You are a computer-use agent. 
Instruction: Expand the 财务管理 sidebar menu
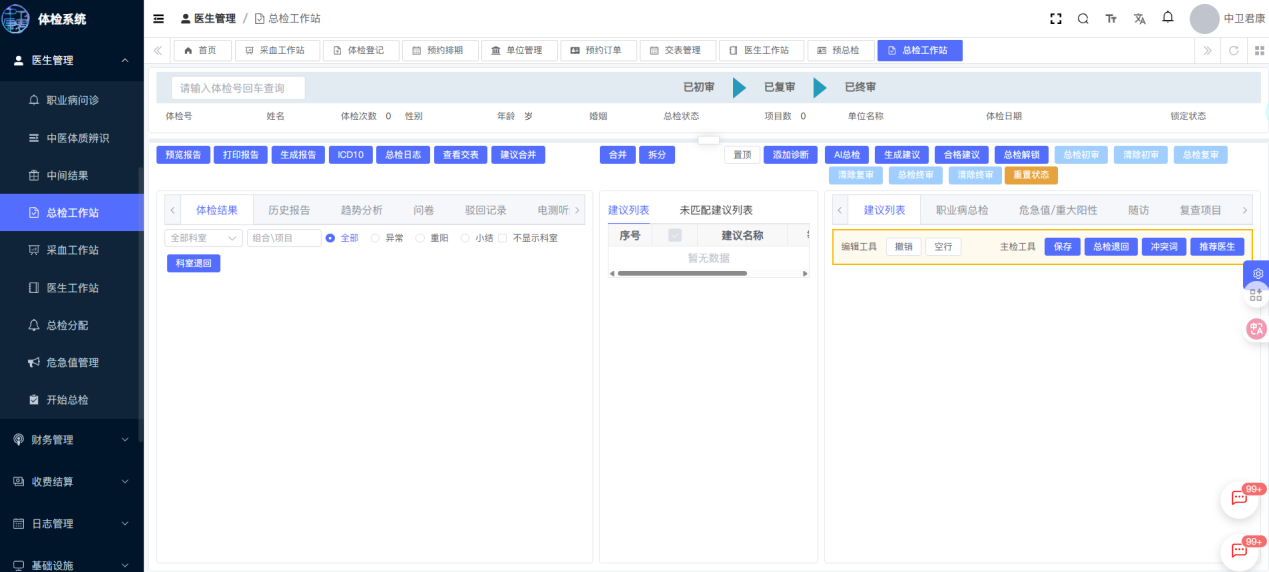[x=71, y=439]
